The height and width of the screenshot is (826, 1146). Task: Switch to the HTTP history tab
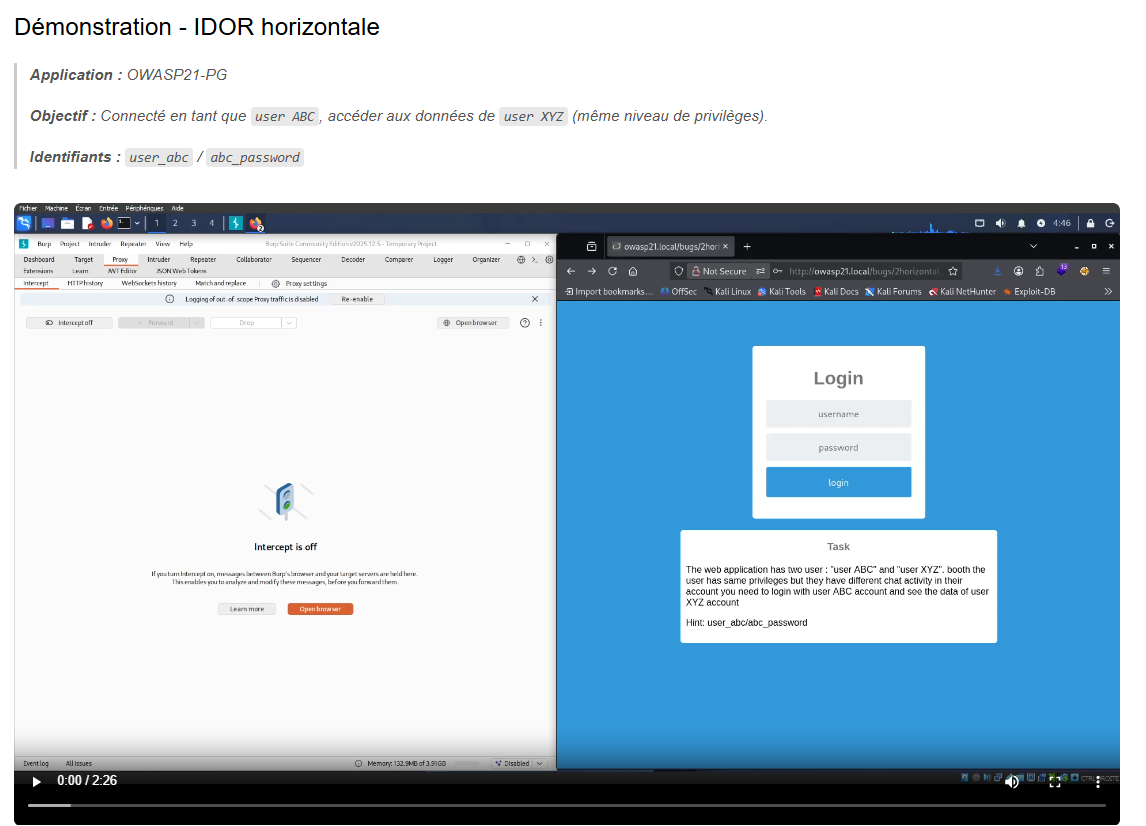pos(86,284)
